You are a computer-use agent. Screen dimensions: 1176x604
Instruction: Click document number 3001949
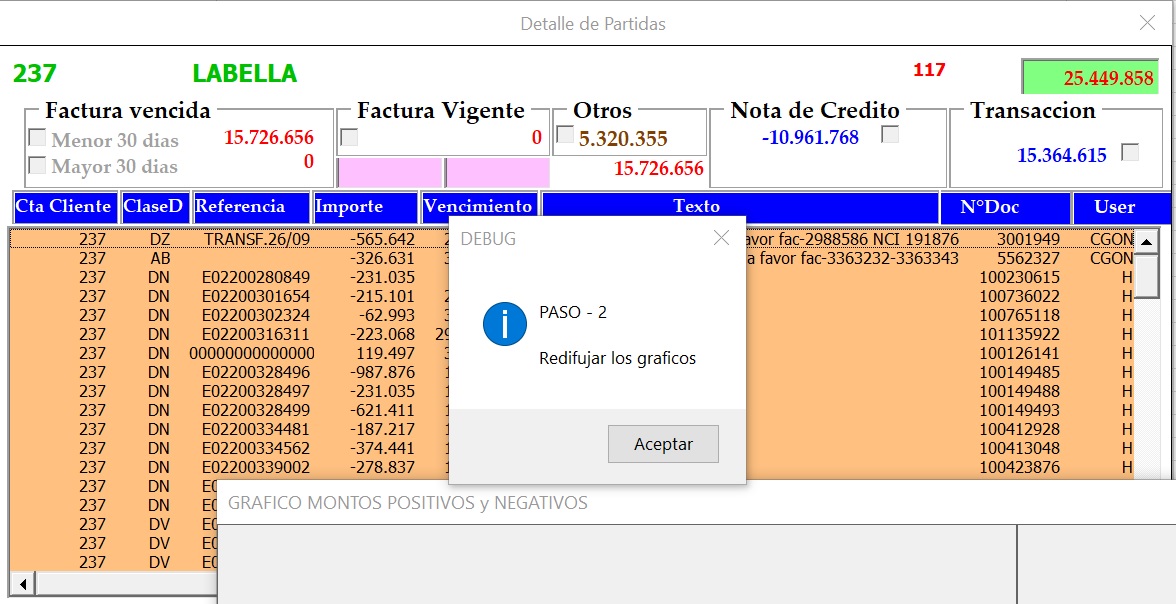1028,239
